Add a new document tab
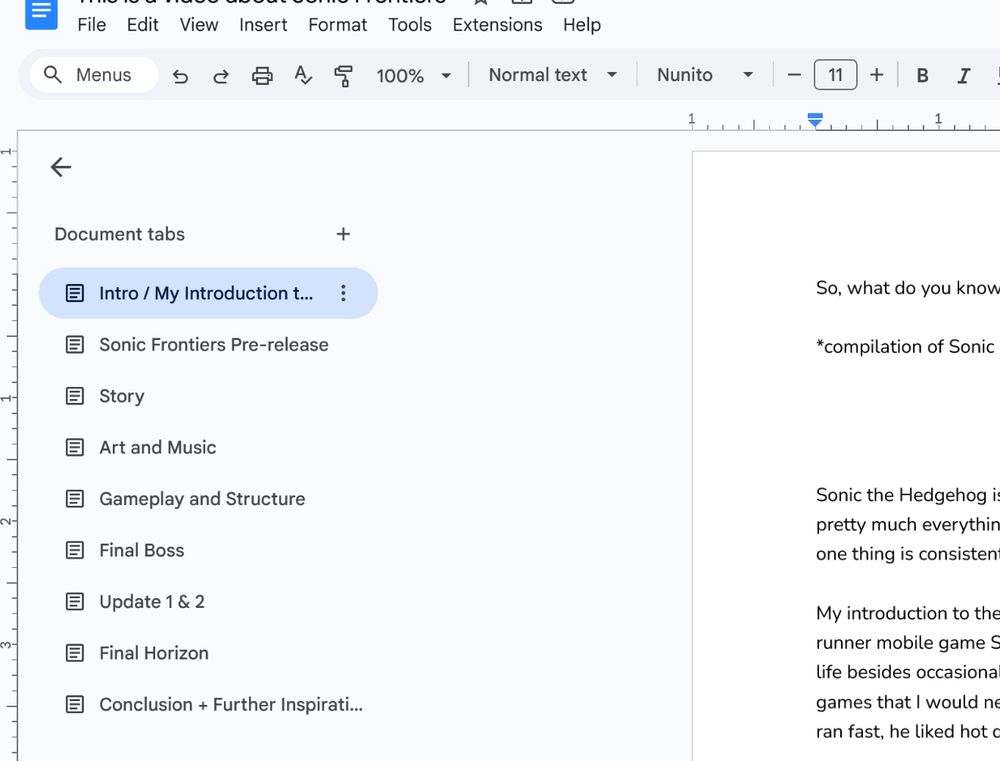 coord(343,234)
